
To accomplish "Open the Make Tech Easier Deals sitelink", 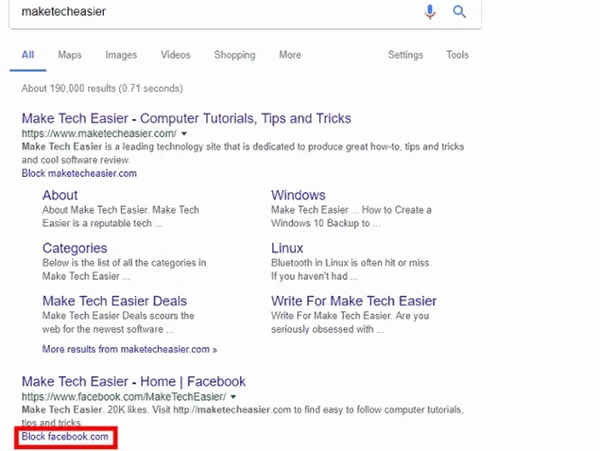I will [114, 301].
